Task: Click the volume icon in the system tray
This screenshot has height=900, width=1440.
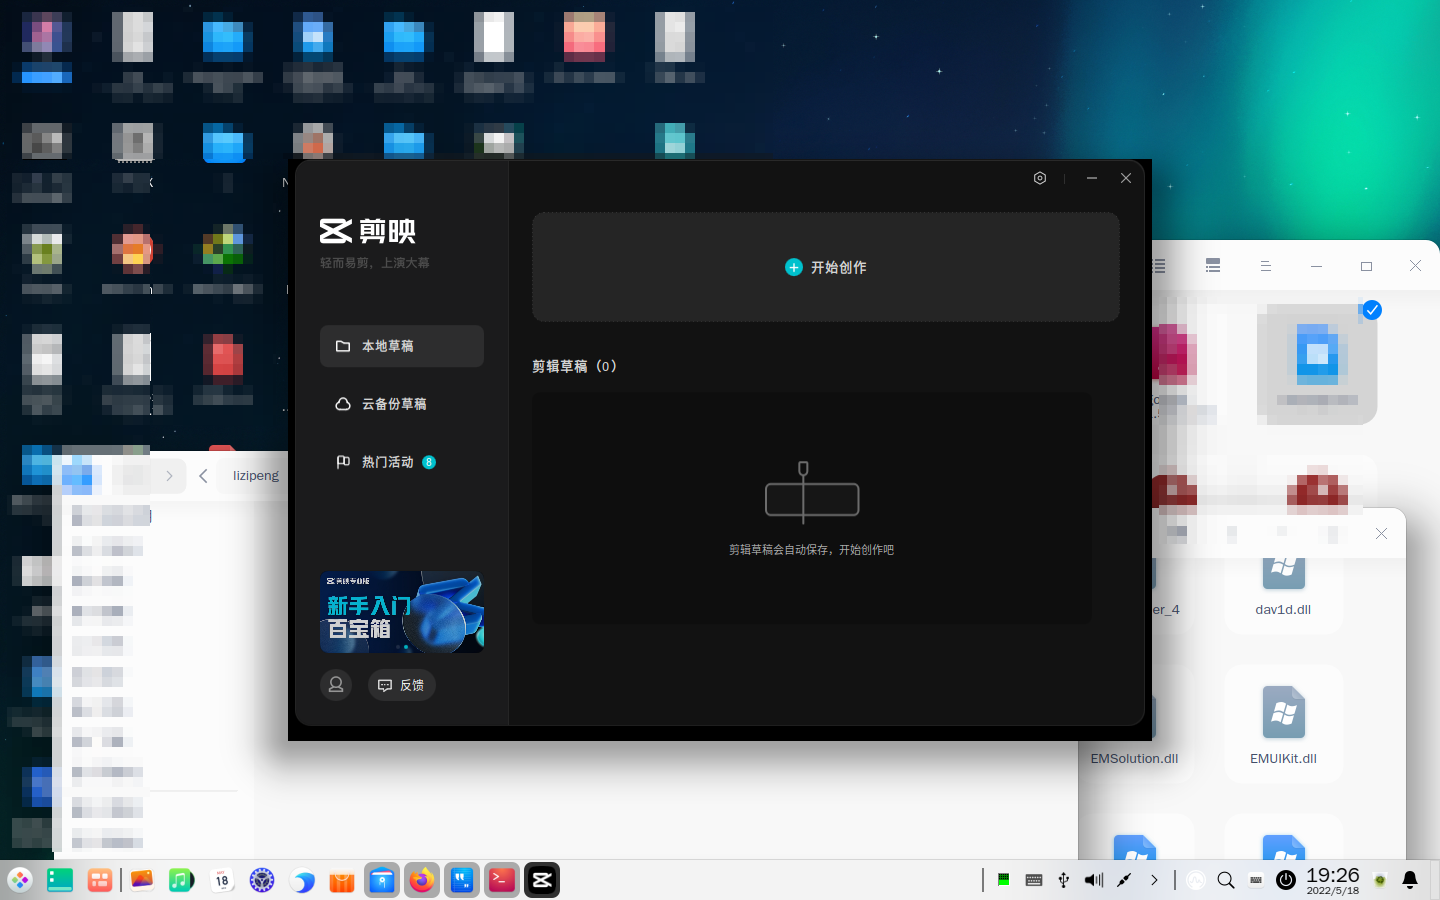Action: coord(1092,880)
